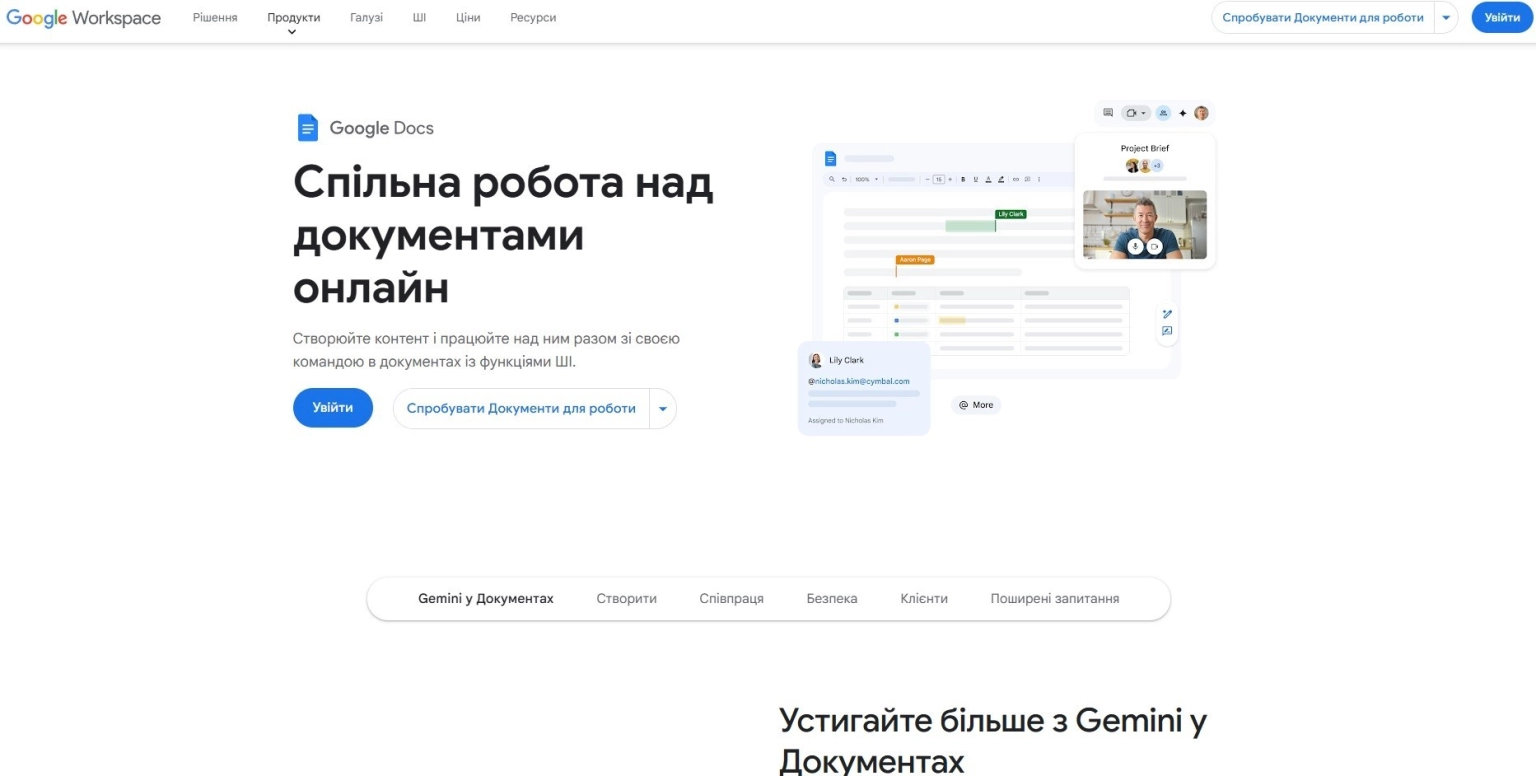Click the @nicholas.kim@cymbal.com mention link
The image size is (1536, 776).
pos(859,381)
